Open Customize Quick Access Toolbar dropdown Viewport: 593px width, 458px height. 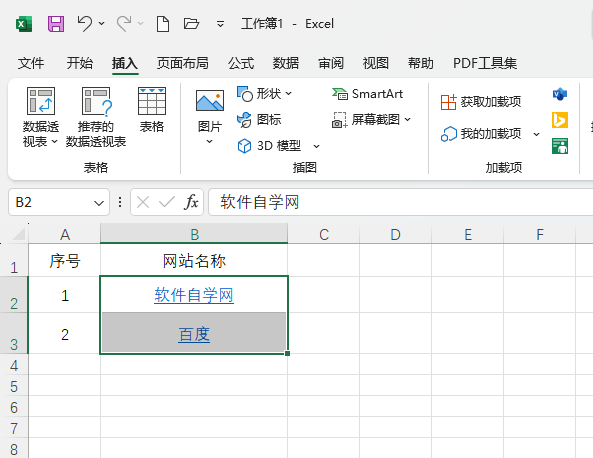[220, 24]
